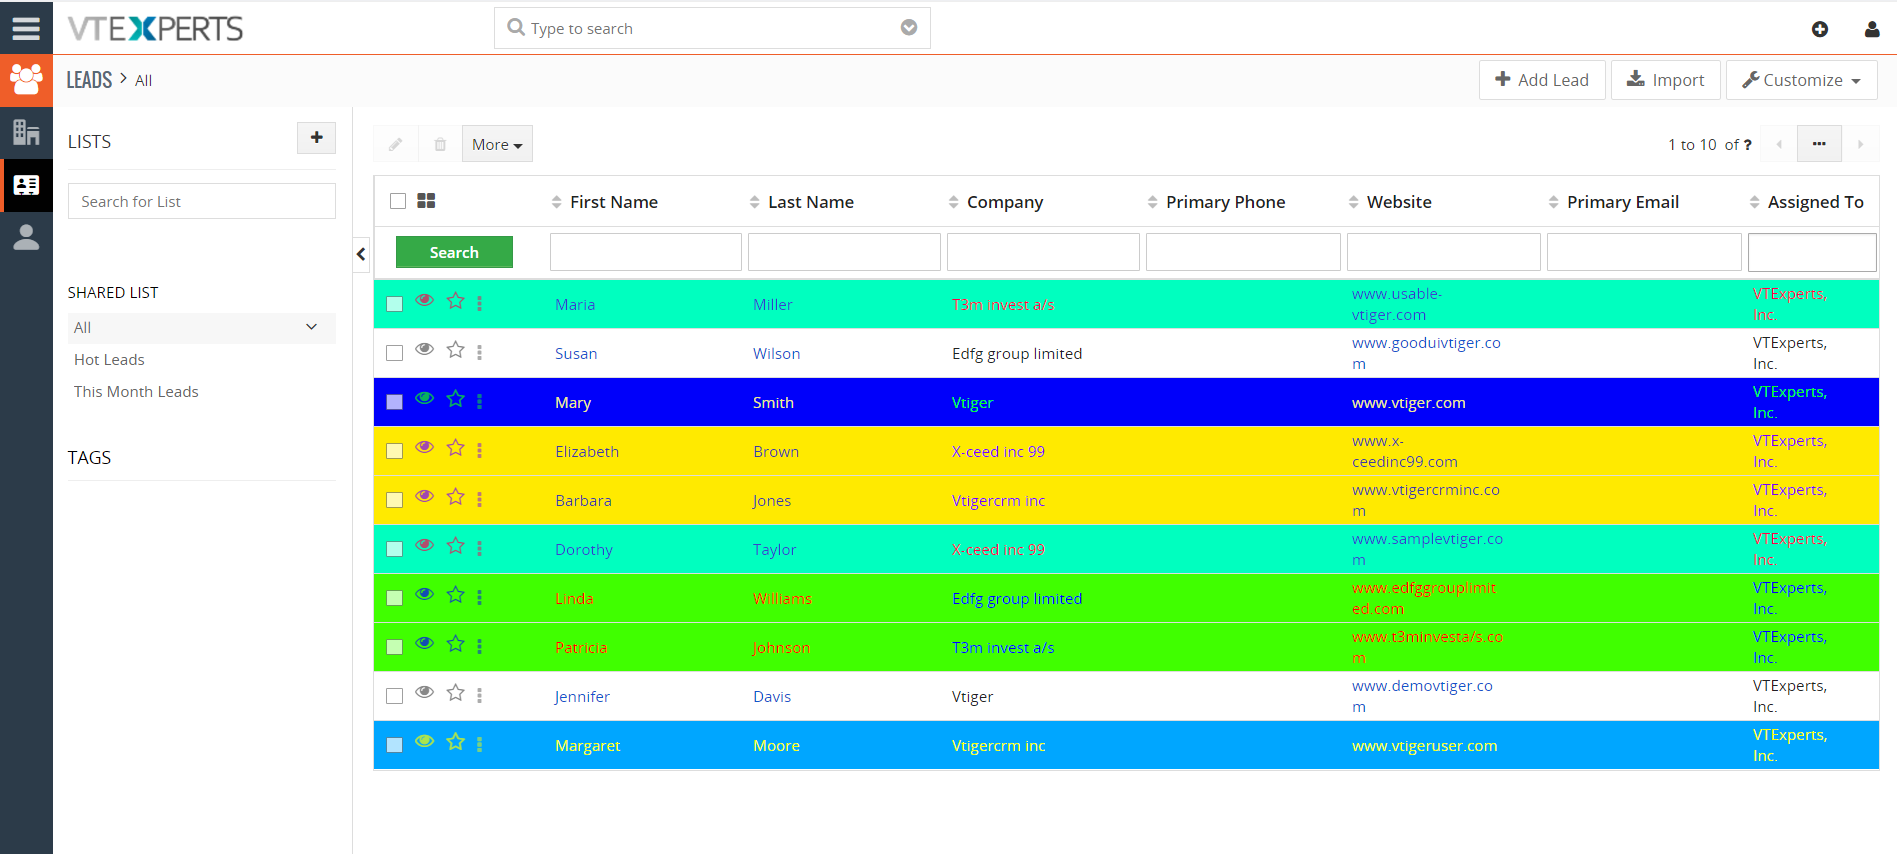The height and width of the screenshot is (854, 1897).
Task: Toggle follow eye for Barbara Jones
Action: 425,496
